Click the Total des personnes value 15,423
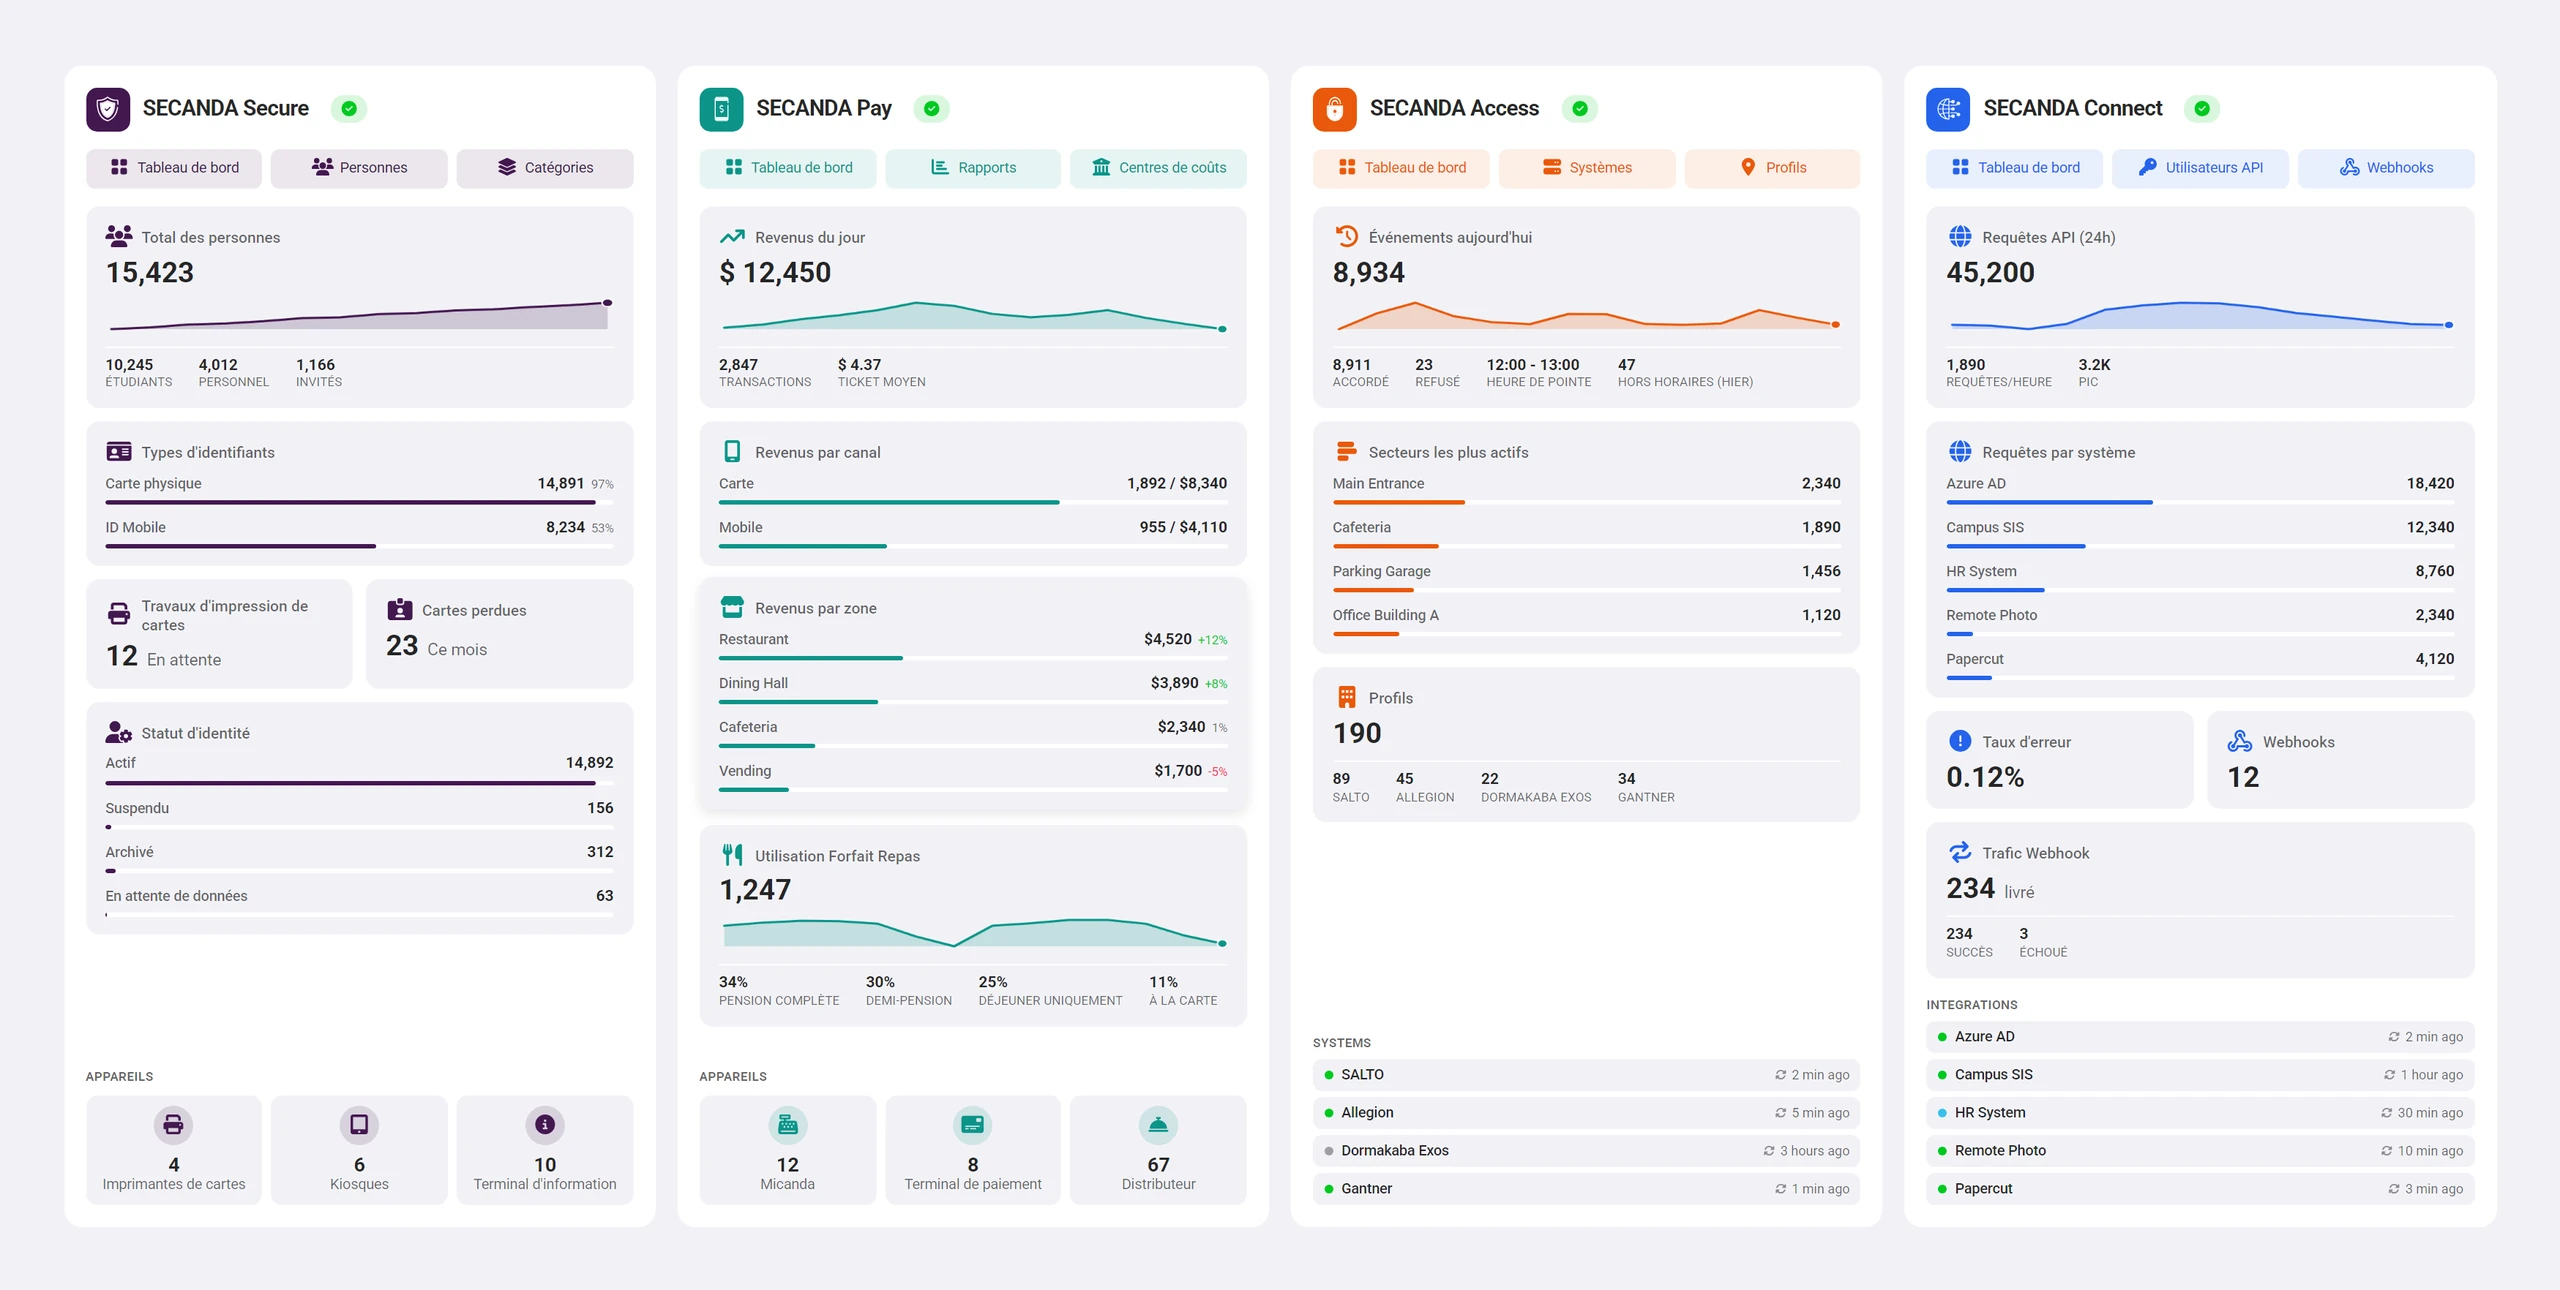The height and width of the screenshot is (1290, 2560). (150, 273)
